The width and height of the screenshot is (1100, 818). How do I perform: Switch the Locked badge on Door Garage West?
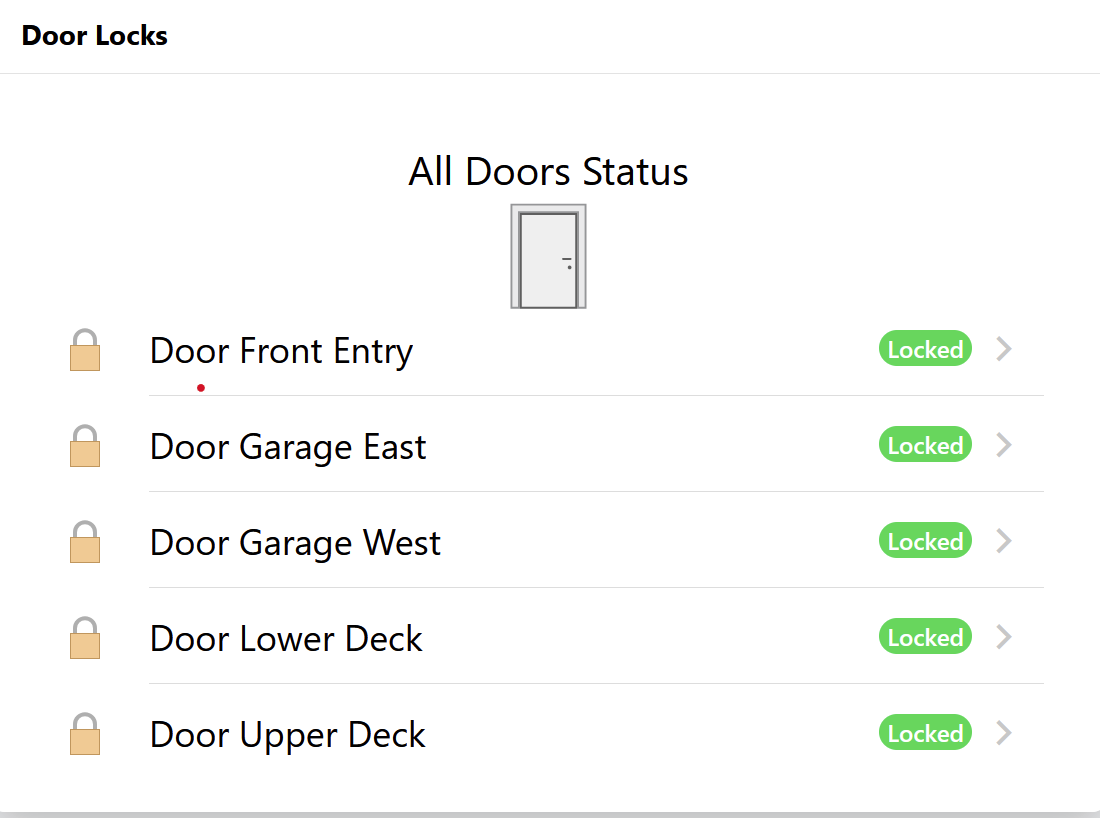click(x=925, y=541)
